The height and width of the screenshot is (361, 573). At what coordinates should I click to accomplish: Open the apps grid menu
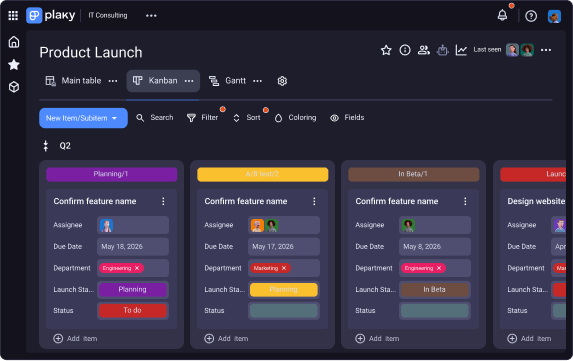13,15
